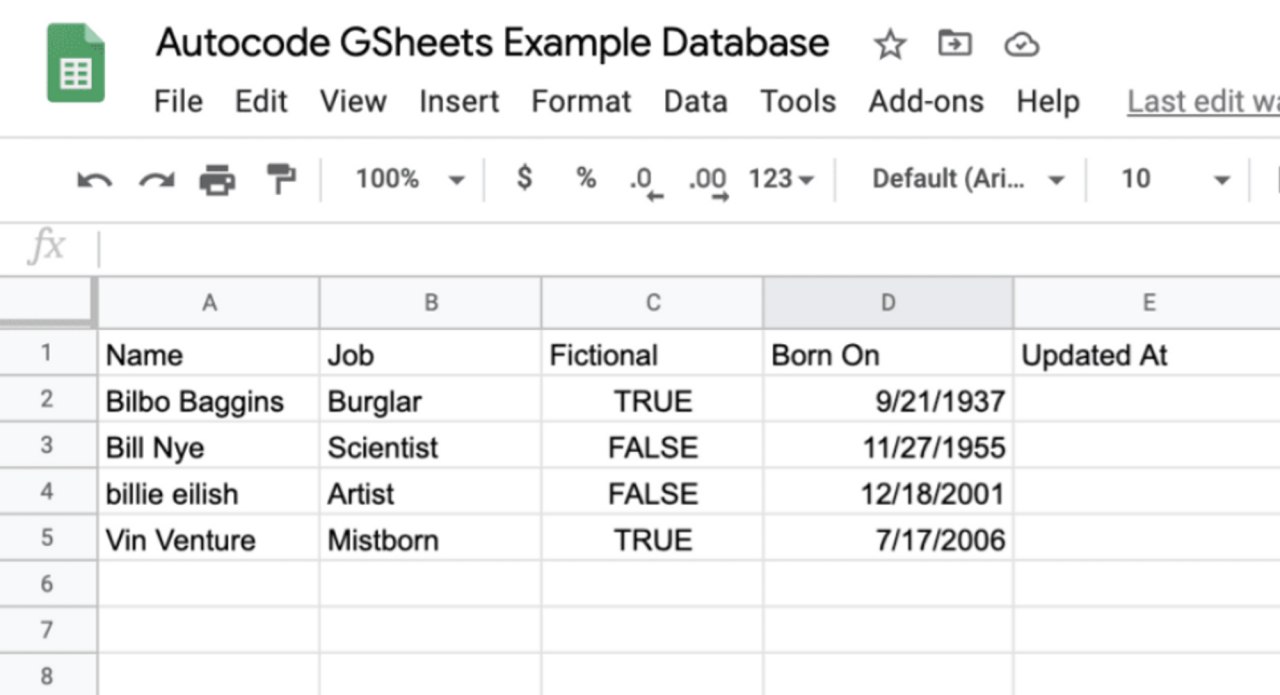Select the Updated At header cell
The height and width of the screenshot is (695, 1280).
[1147, 354]
